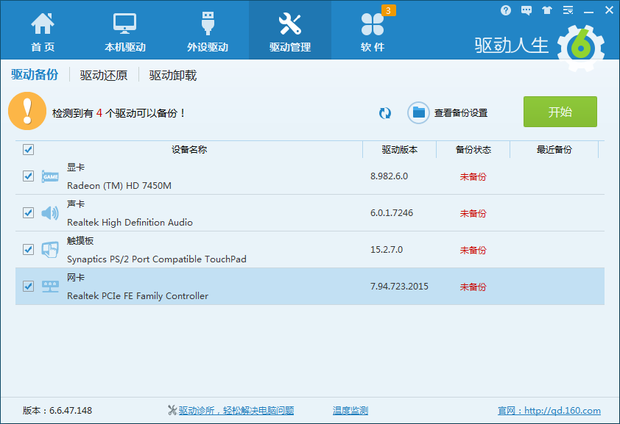The height and width of the screenshot is (424, 620).
Task: Click the touchpad device icon
Action: pos(50,250)
